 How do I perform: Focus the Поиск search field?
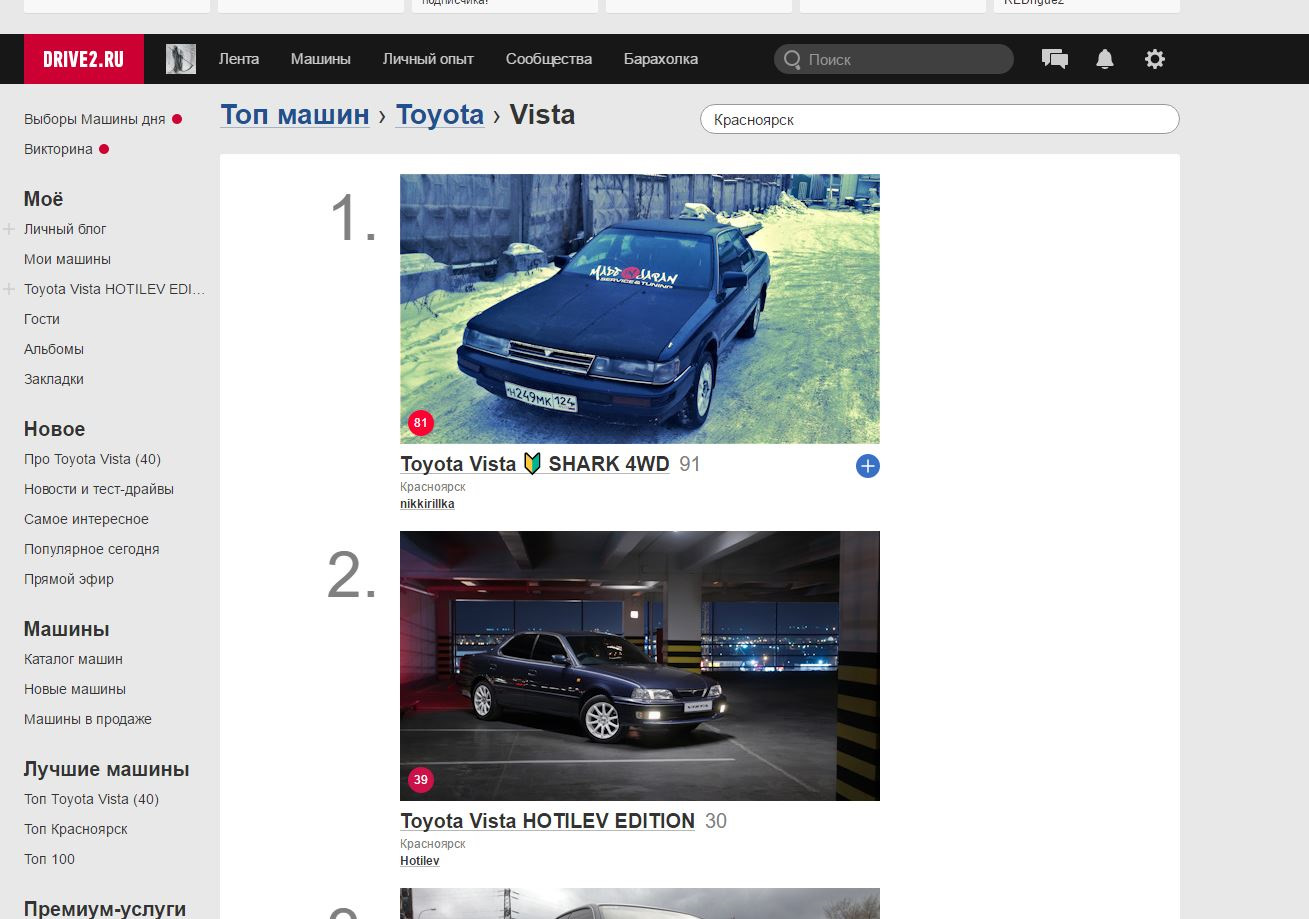click(894, 59)
